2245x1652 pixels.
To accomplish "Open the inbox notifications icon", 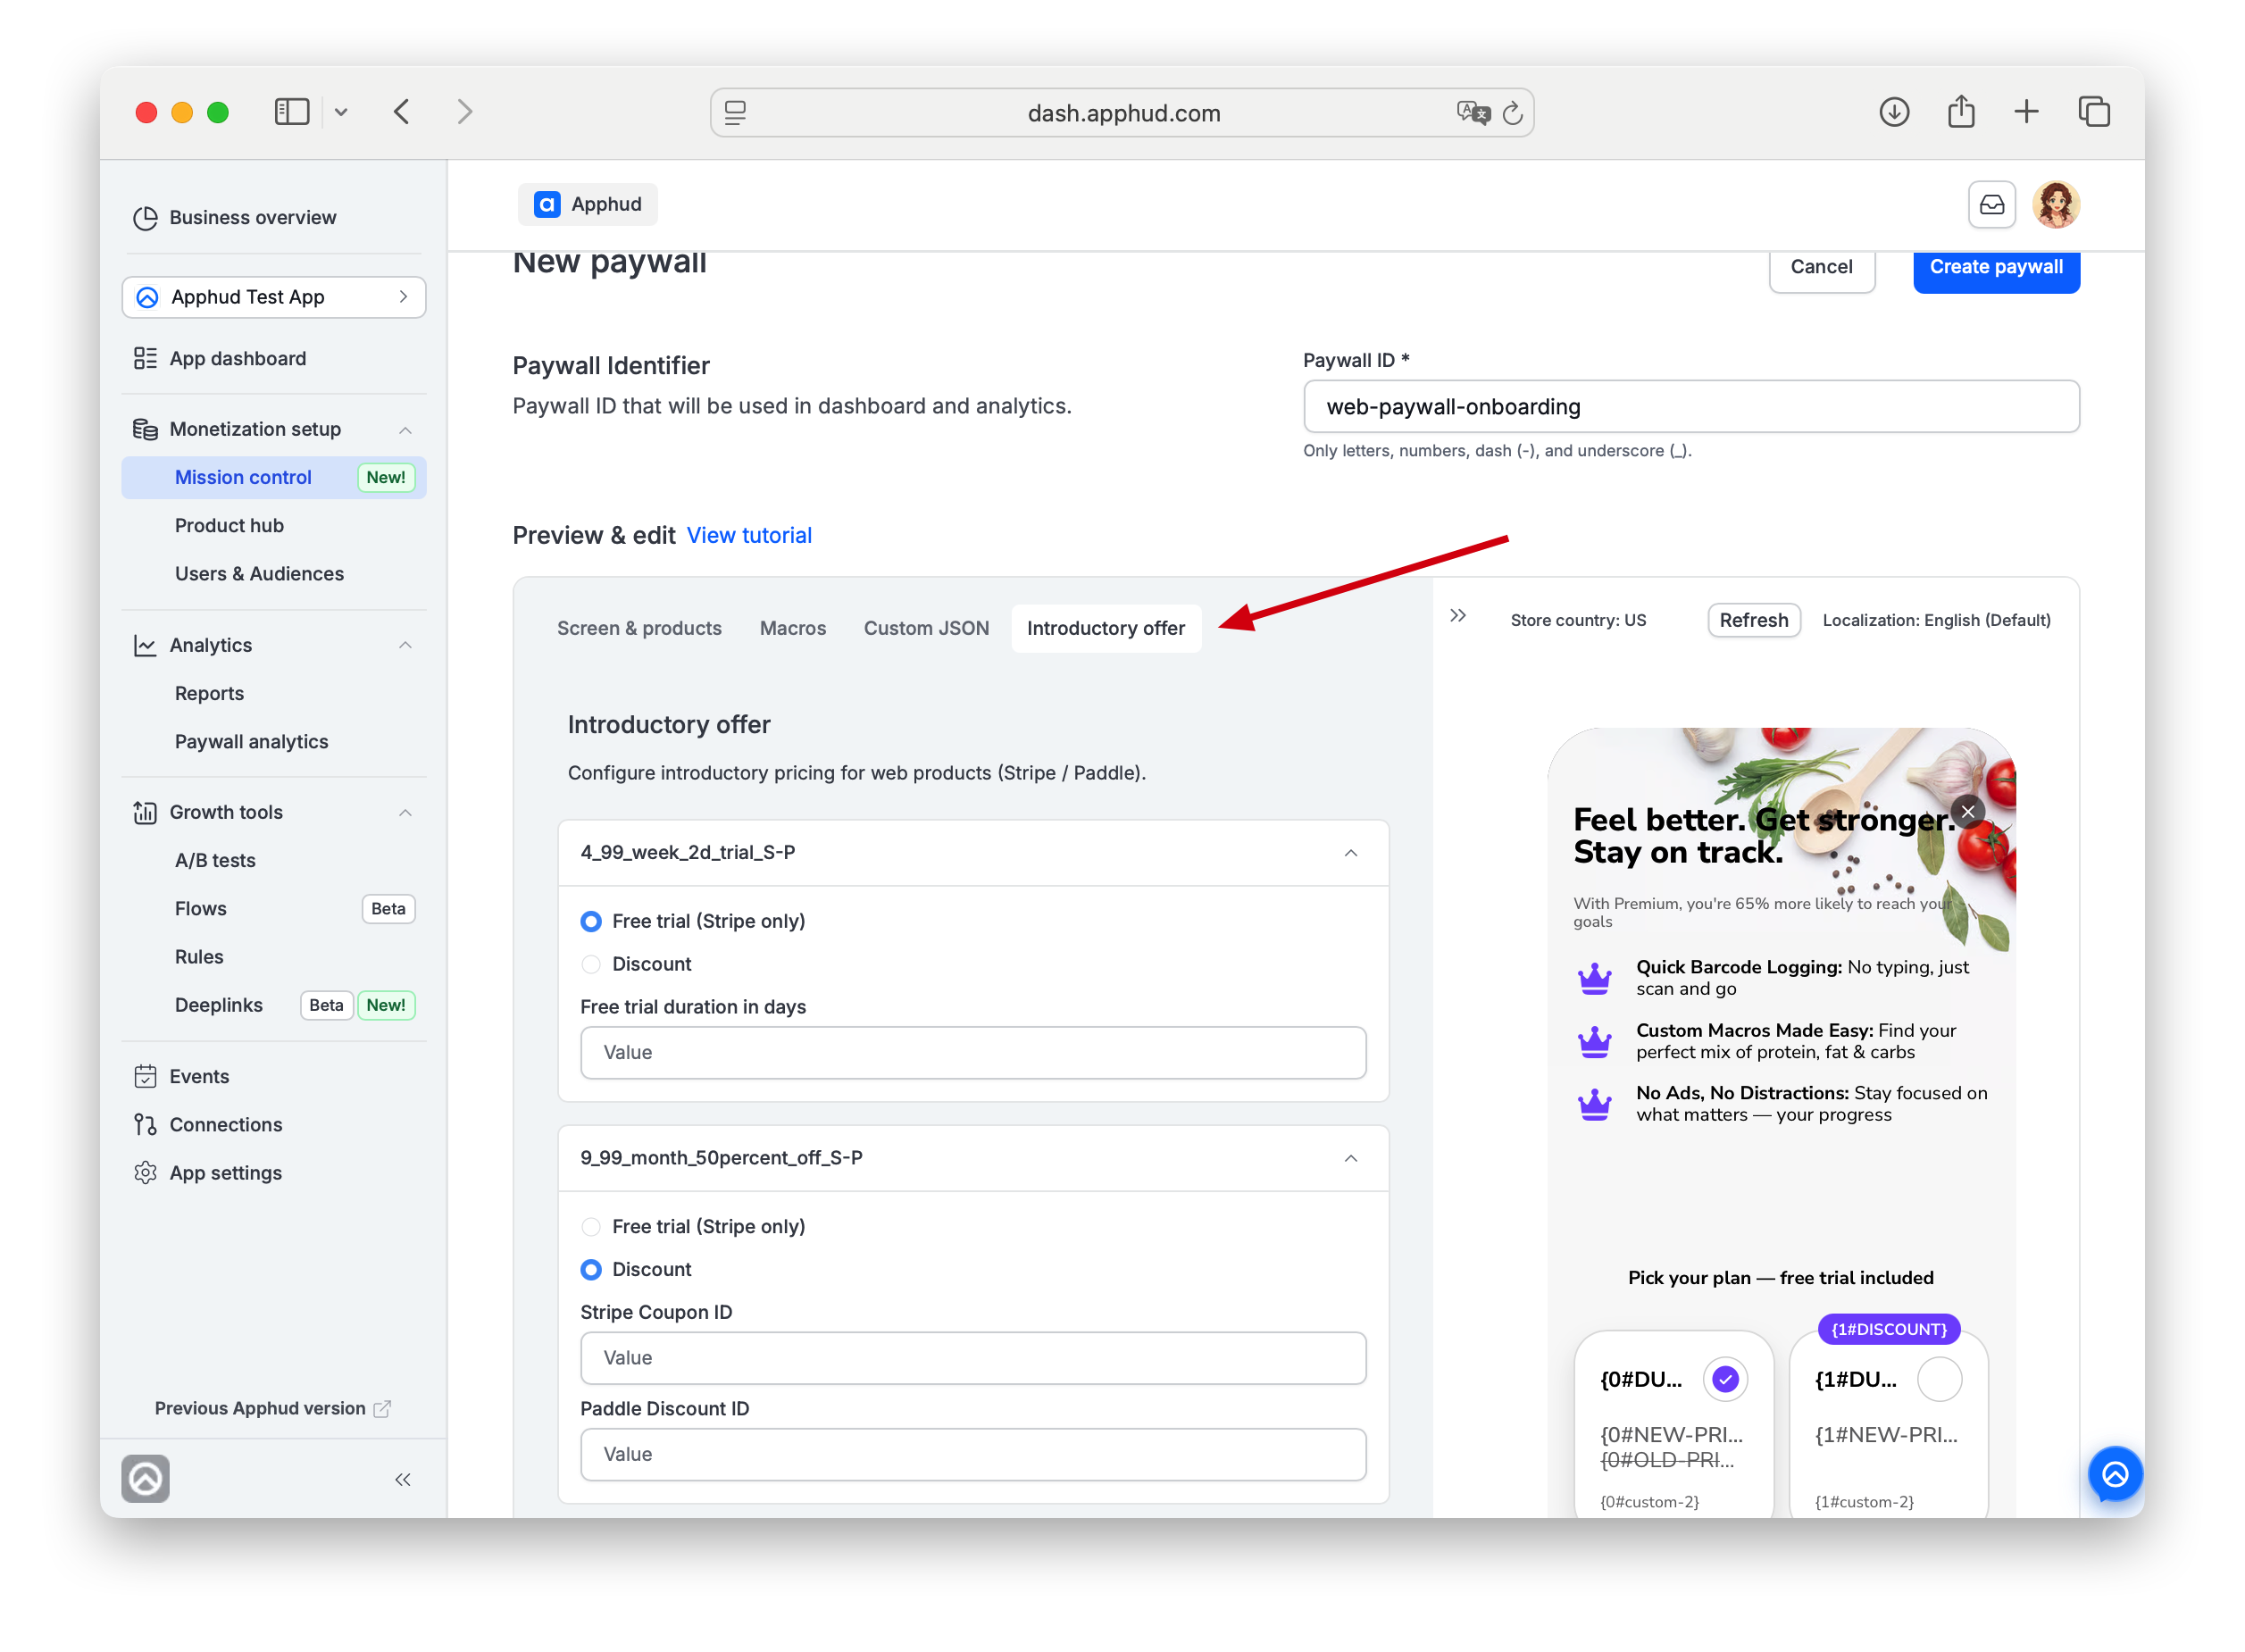I will pos(1991,204).
